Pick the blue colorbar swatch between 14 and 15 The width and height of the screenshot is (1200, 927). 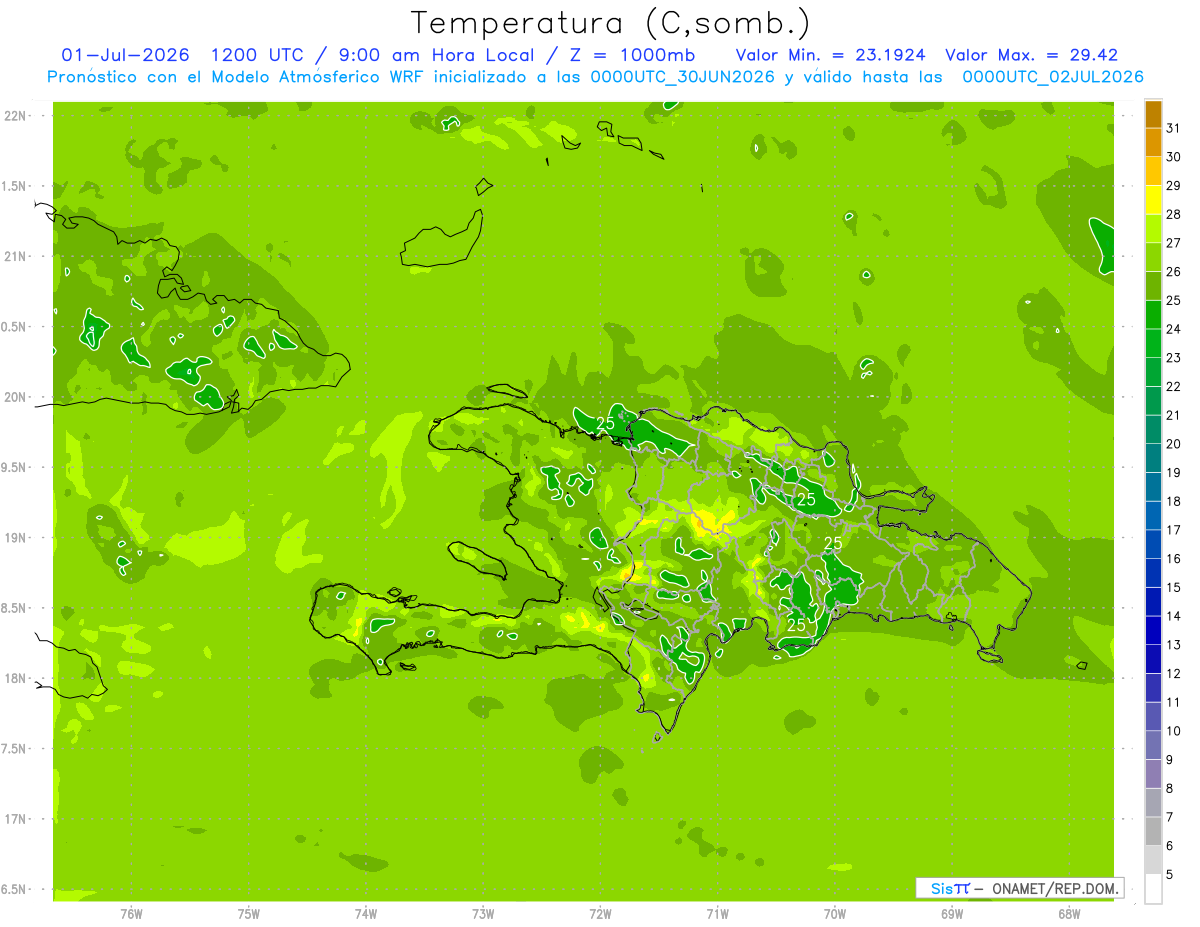tap(1153, 602)
